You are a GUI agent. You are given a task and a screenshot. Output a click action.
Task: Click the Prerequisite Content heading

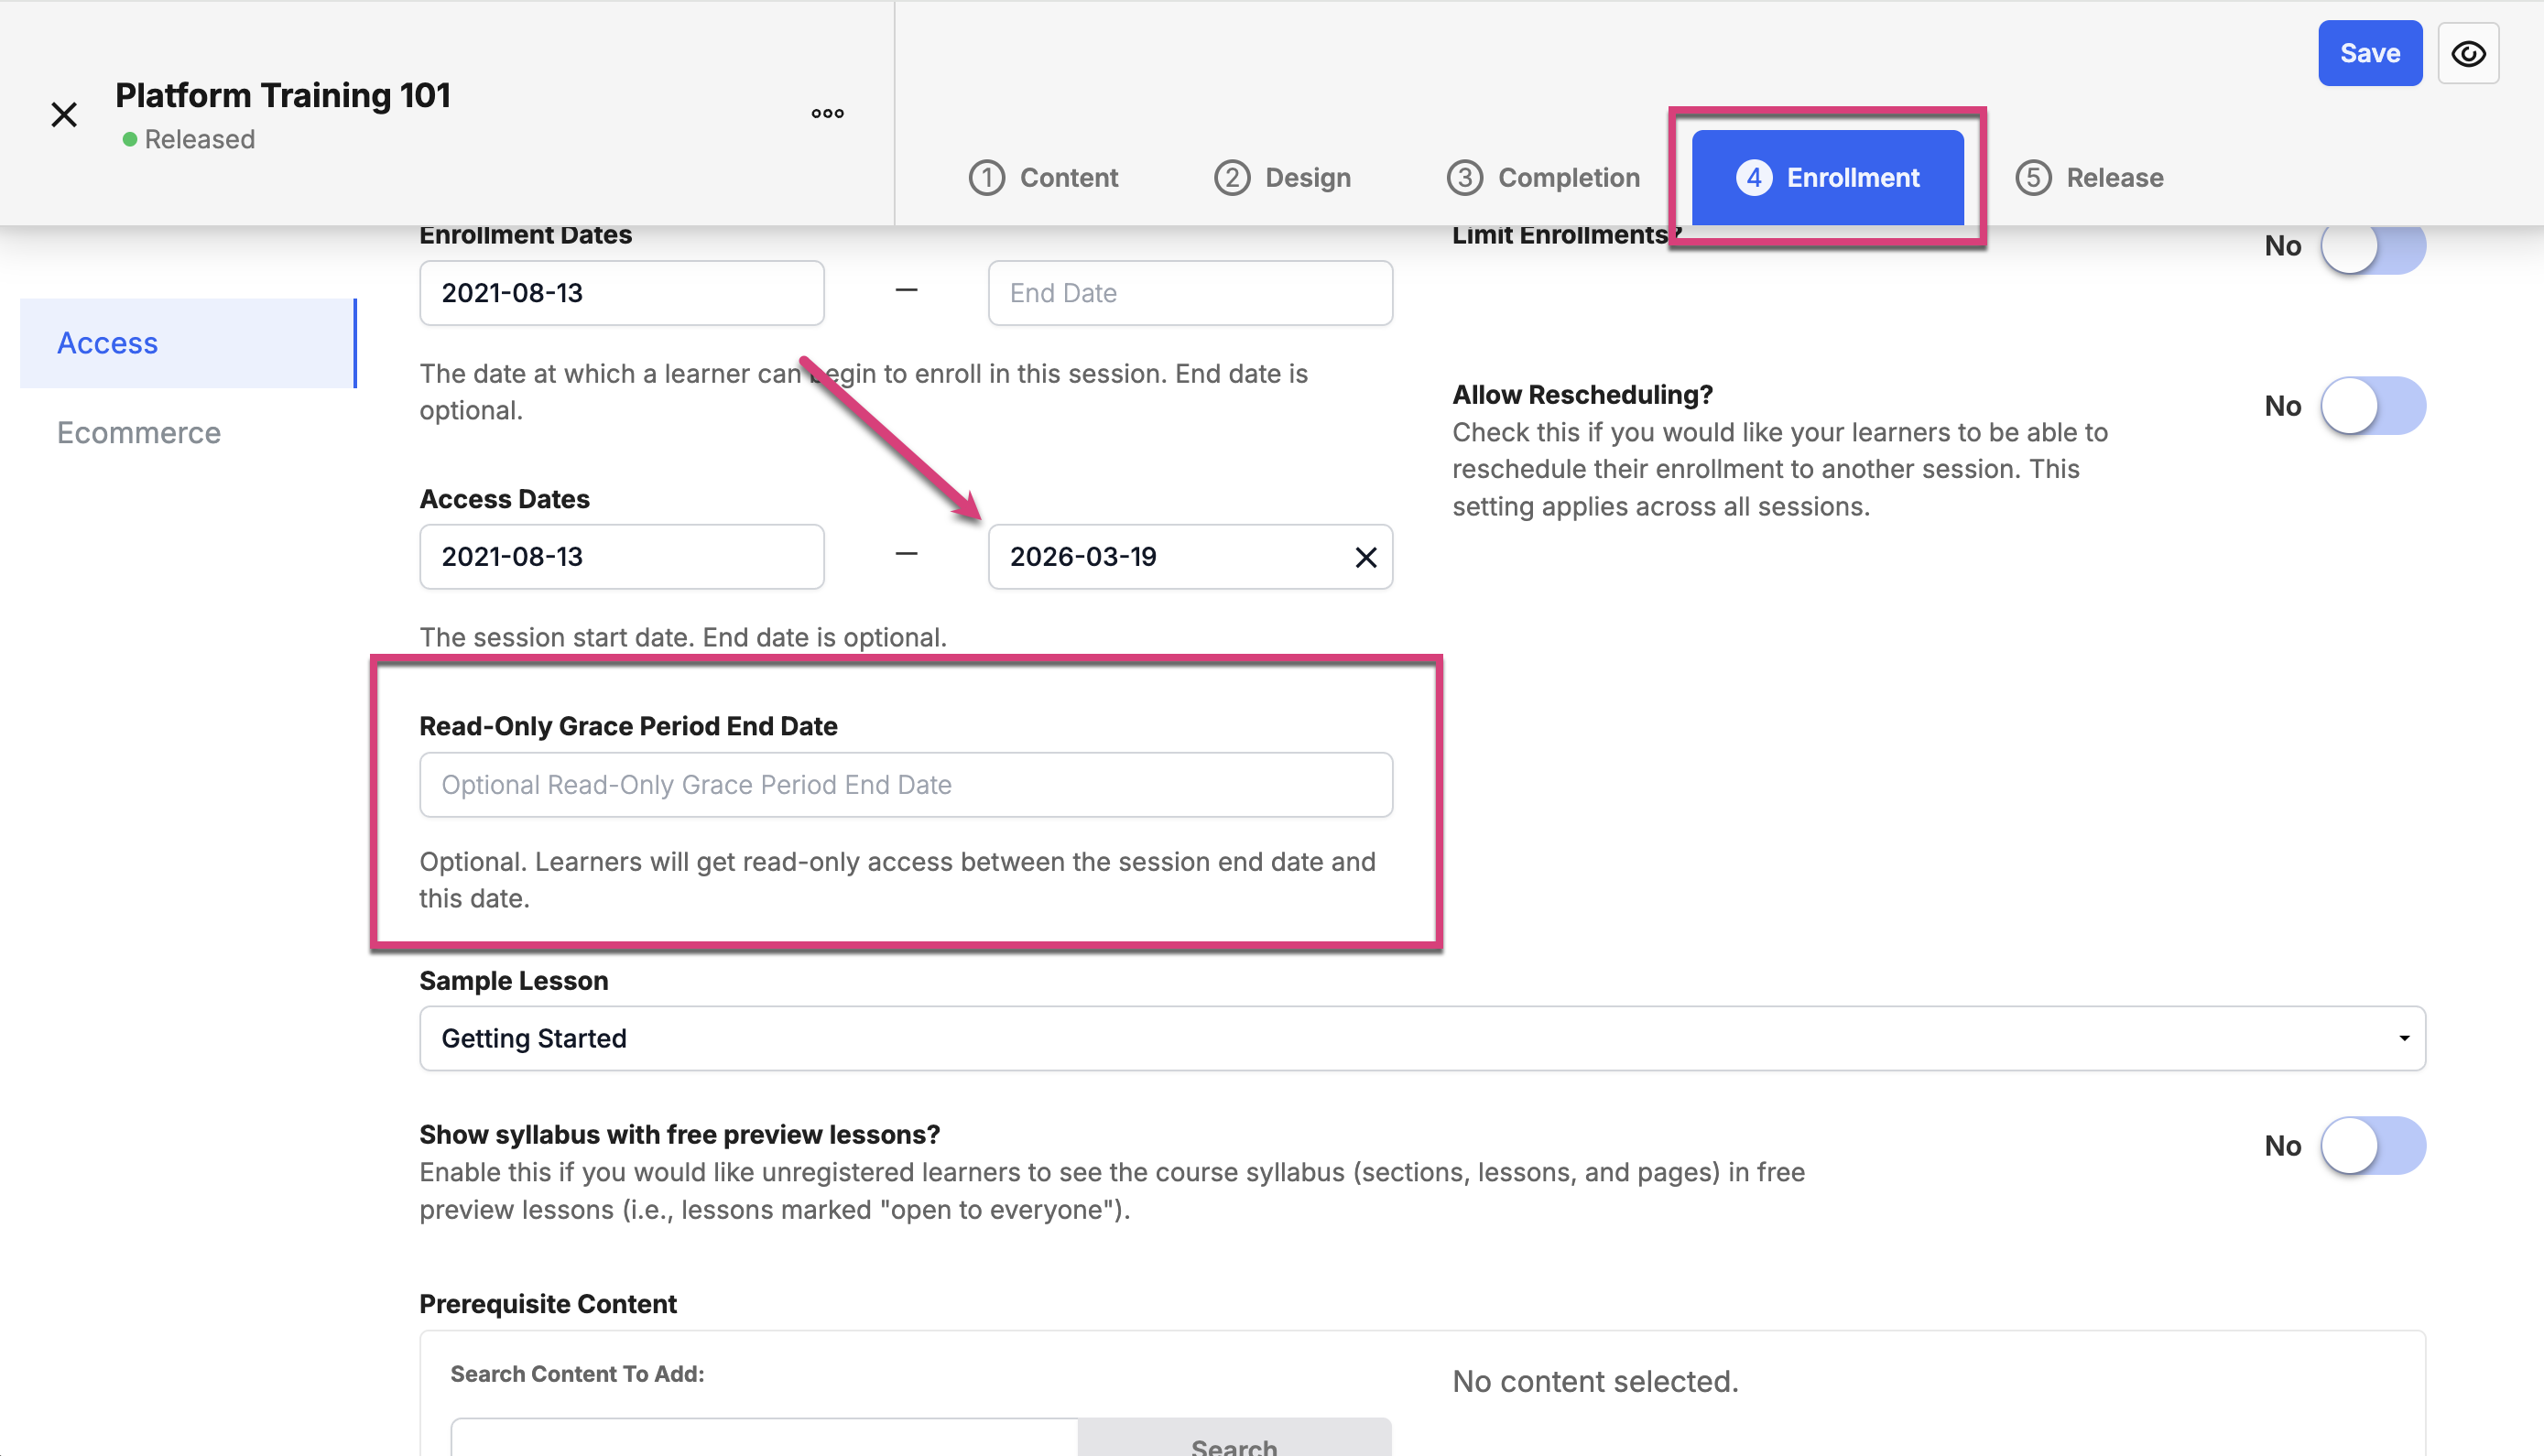click(x=548, y=1304)
